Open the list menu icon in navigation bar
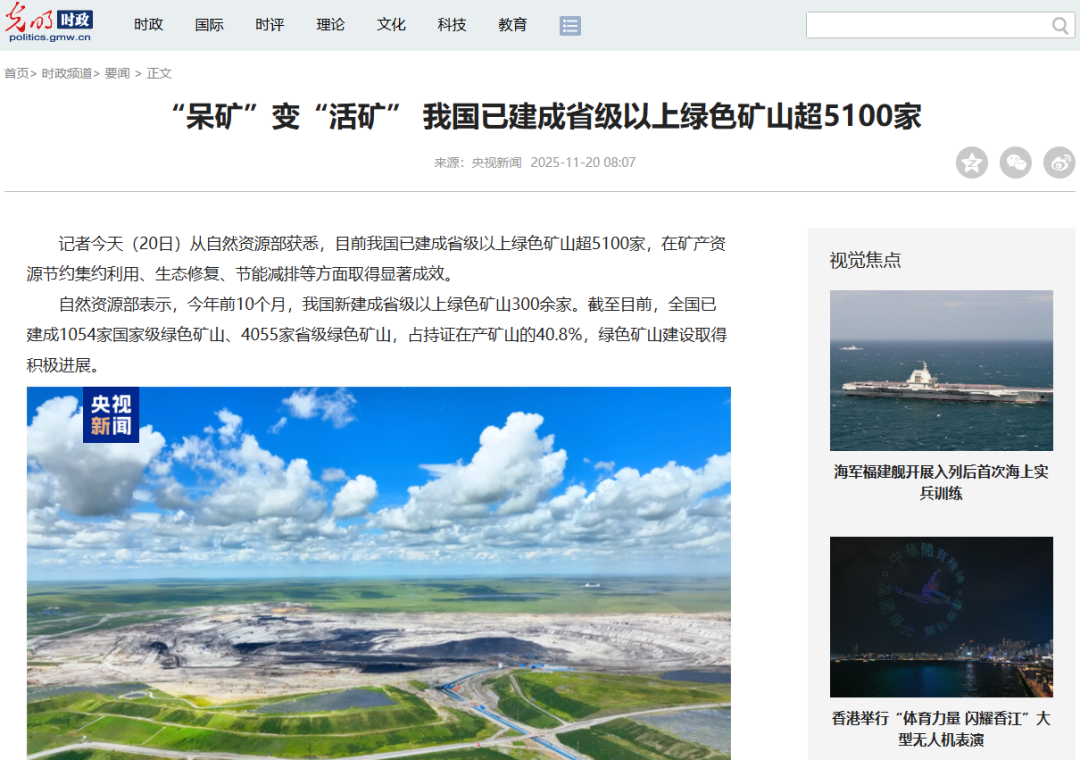Screen dimensions: 1080x760 pos(570,25)
